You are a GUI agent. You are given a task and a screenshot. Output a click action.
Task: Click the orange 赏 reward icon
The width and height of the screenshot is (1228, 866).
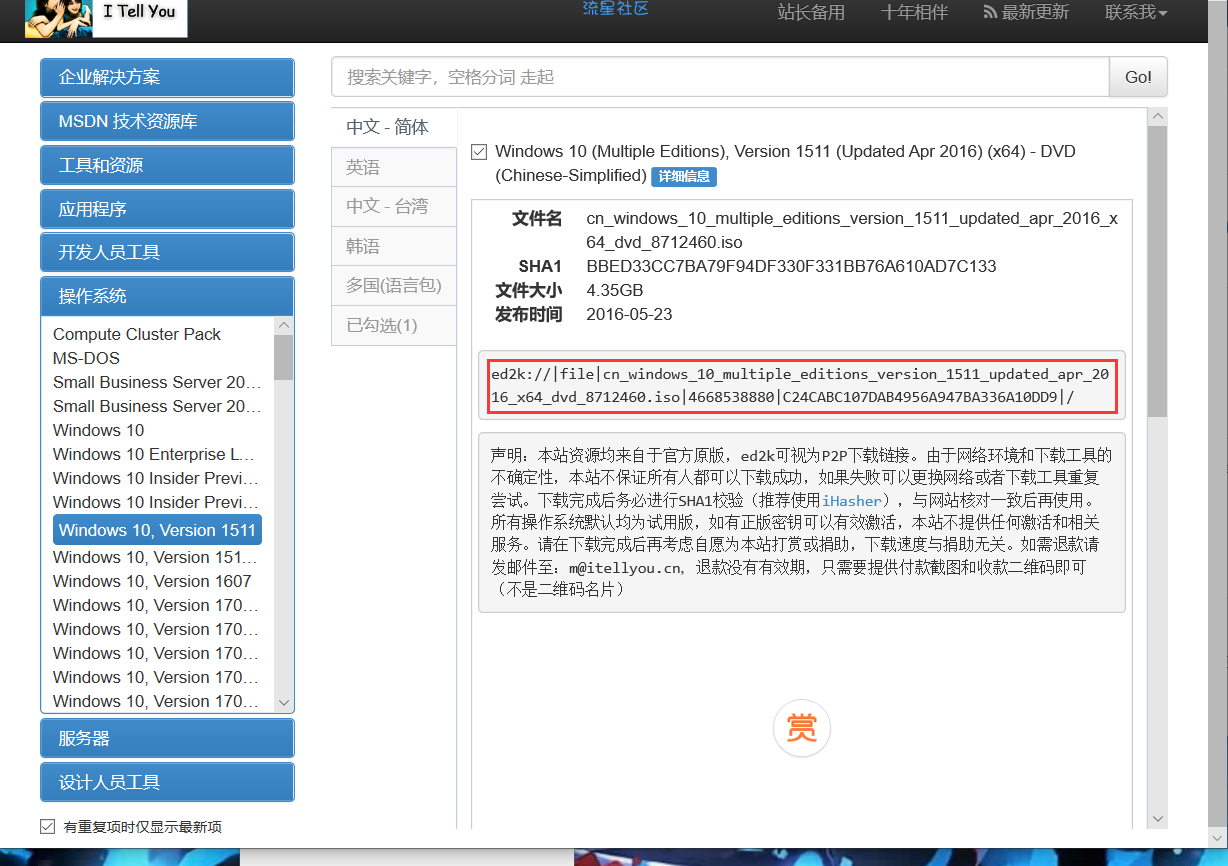(x=801, y=728)
